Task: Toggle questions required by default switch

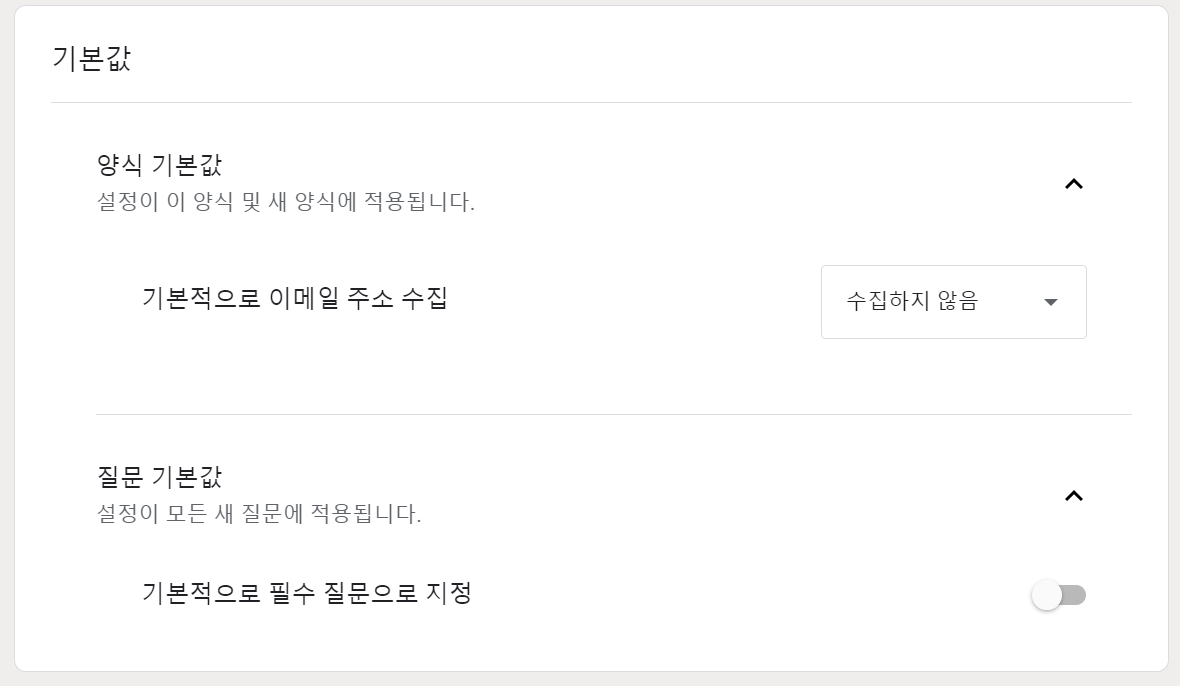Action: [x=1061, y=594]
